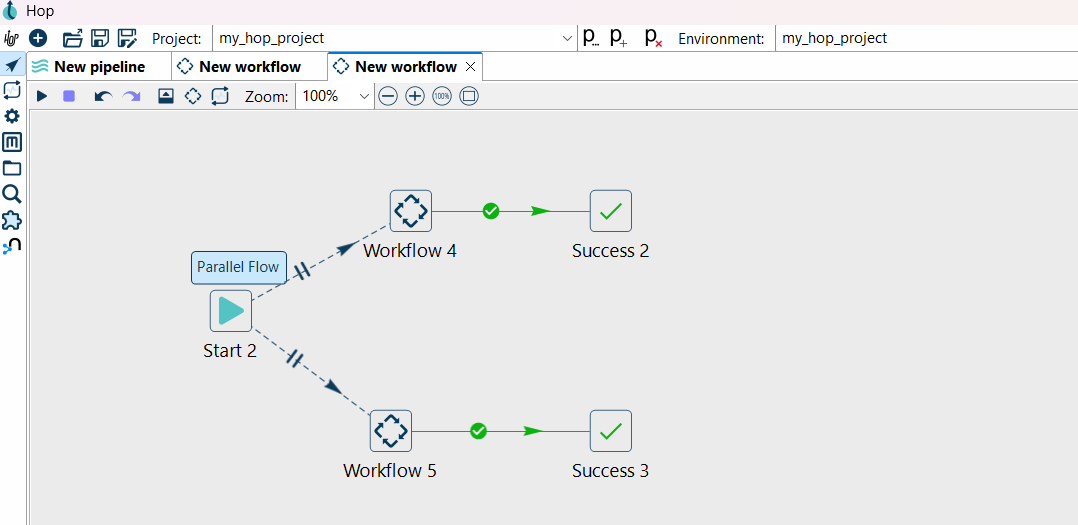Open the Zoom percentage dropdown
This screenshot has width=1078, height=525.
tap(364, 96)
